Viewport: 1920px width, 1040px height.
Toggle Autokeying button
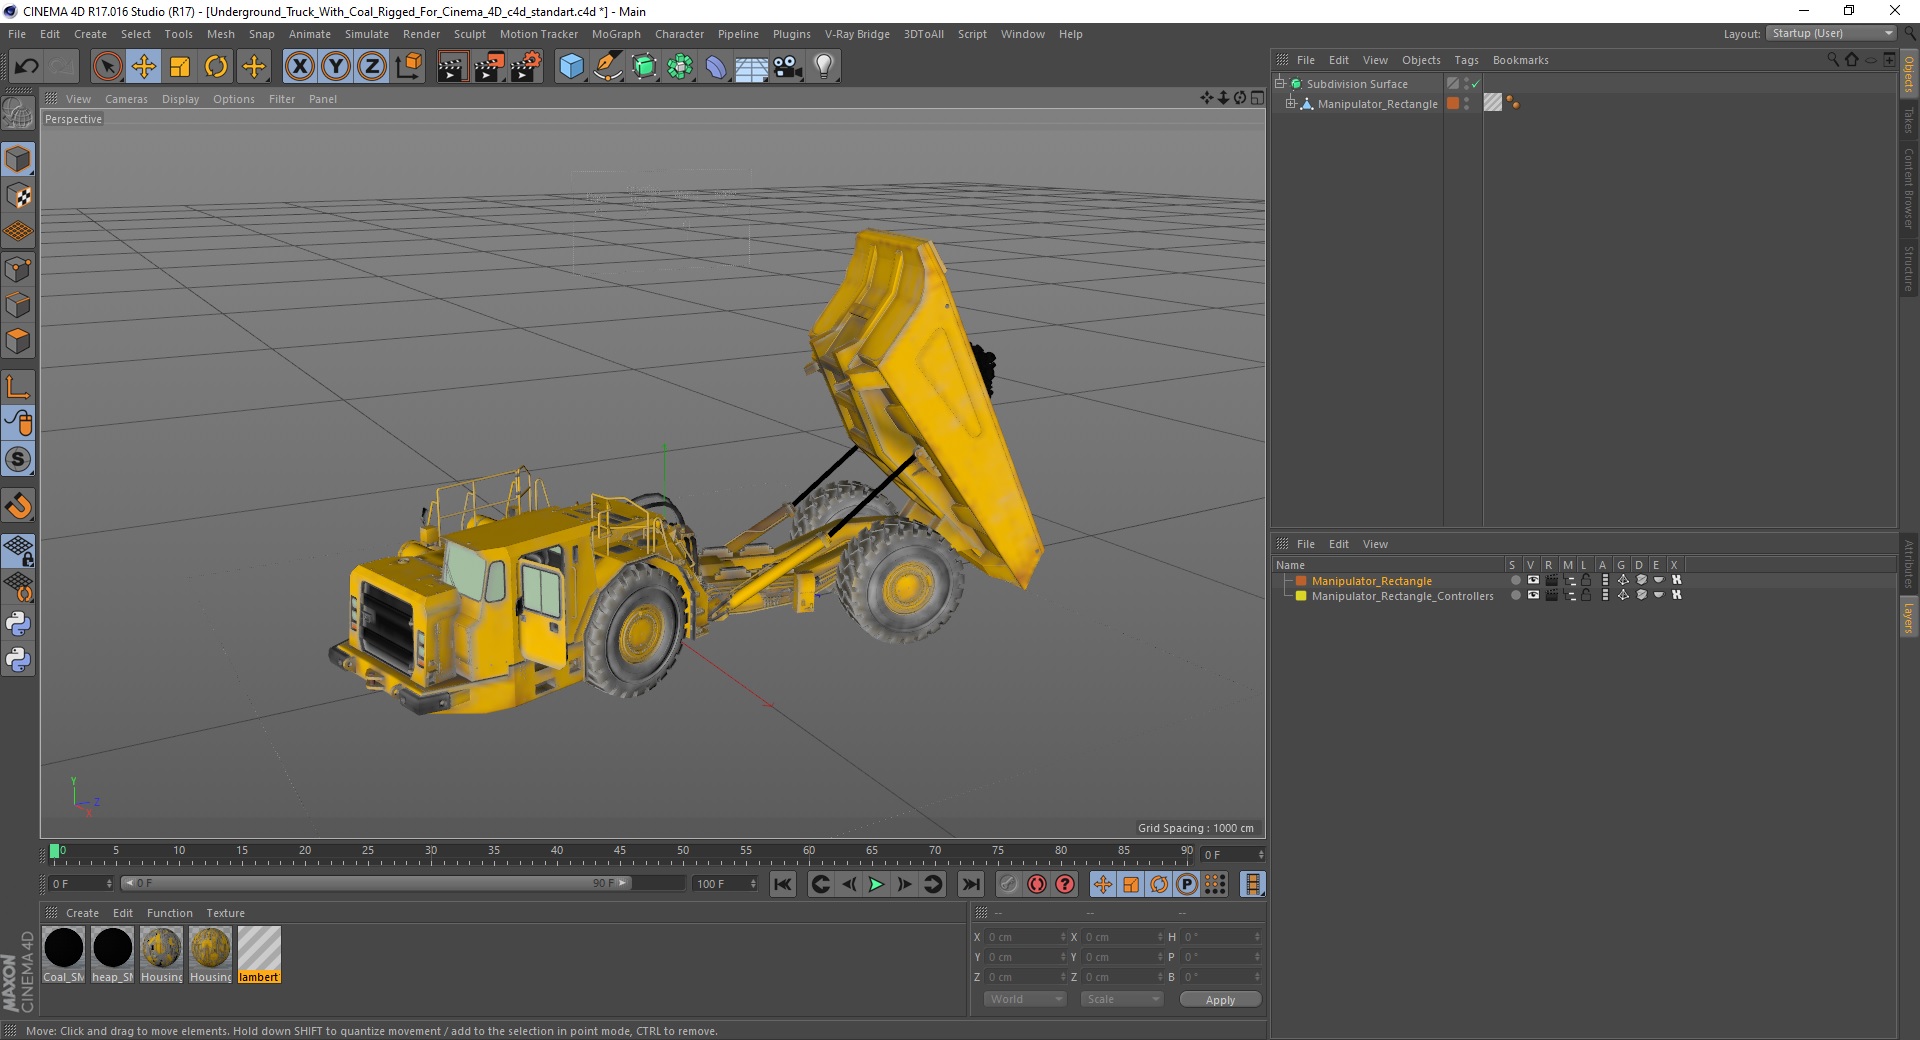pyautogui.click(x=1037, y=884)
